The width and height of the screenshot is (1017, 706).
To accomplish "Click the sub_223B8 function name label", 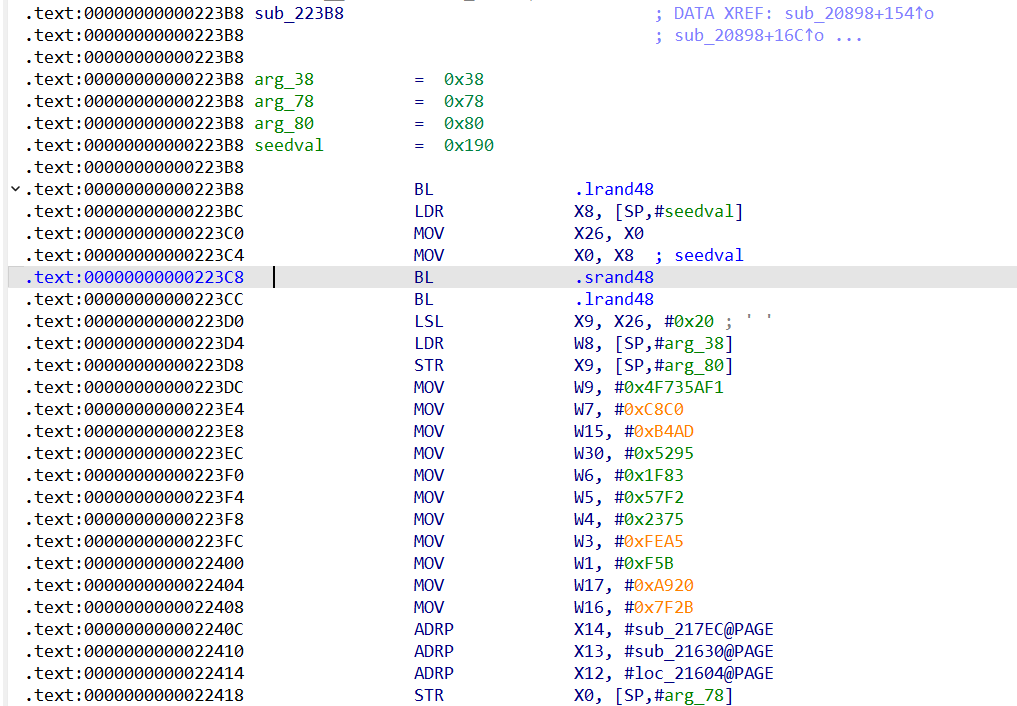I will point(299,13).
